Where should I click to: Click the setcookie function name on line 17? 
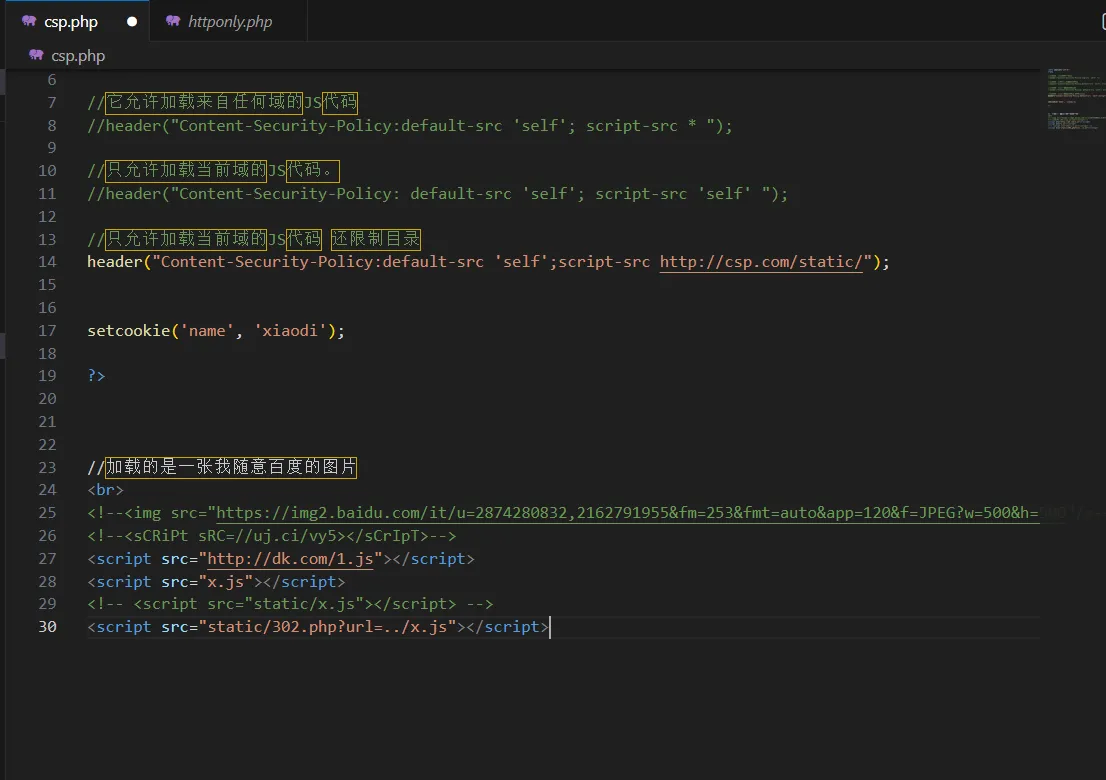[x=128, y=331]
